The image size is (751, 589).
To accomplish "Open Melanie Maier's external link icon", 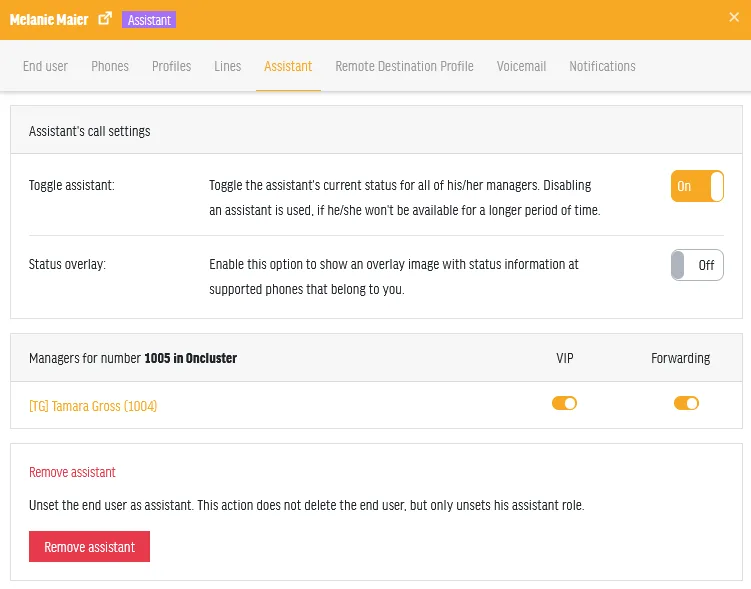I will (105, 19).
